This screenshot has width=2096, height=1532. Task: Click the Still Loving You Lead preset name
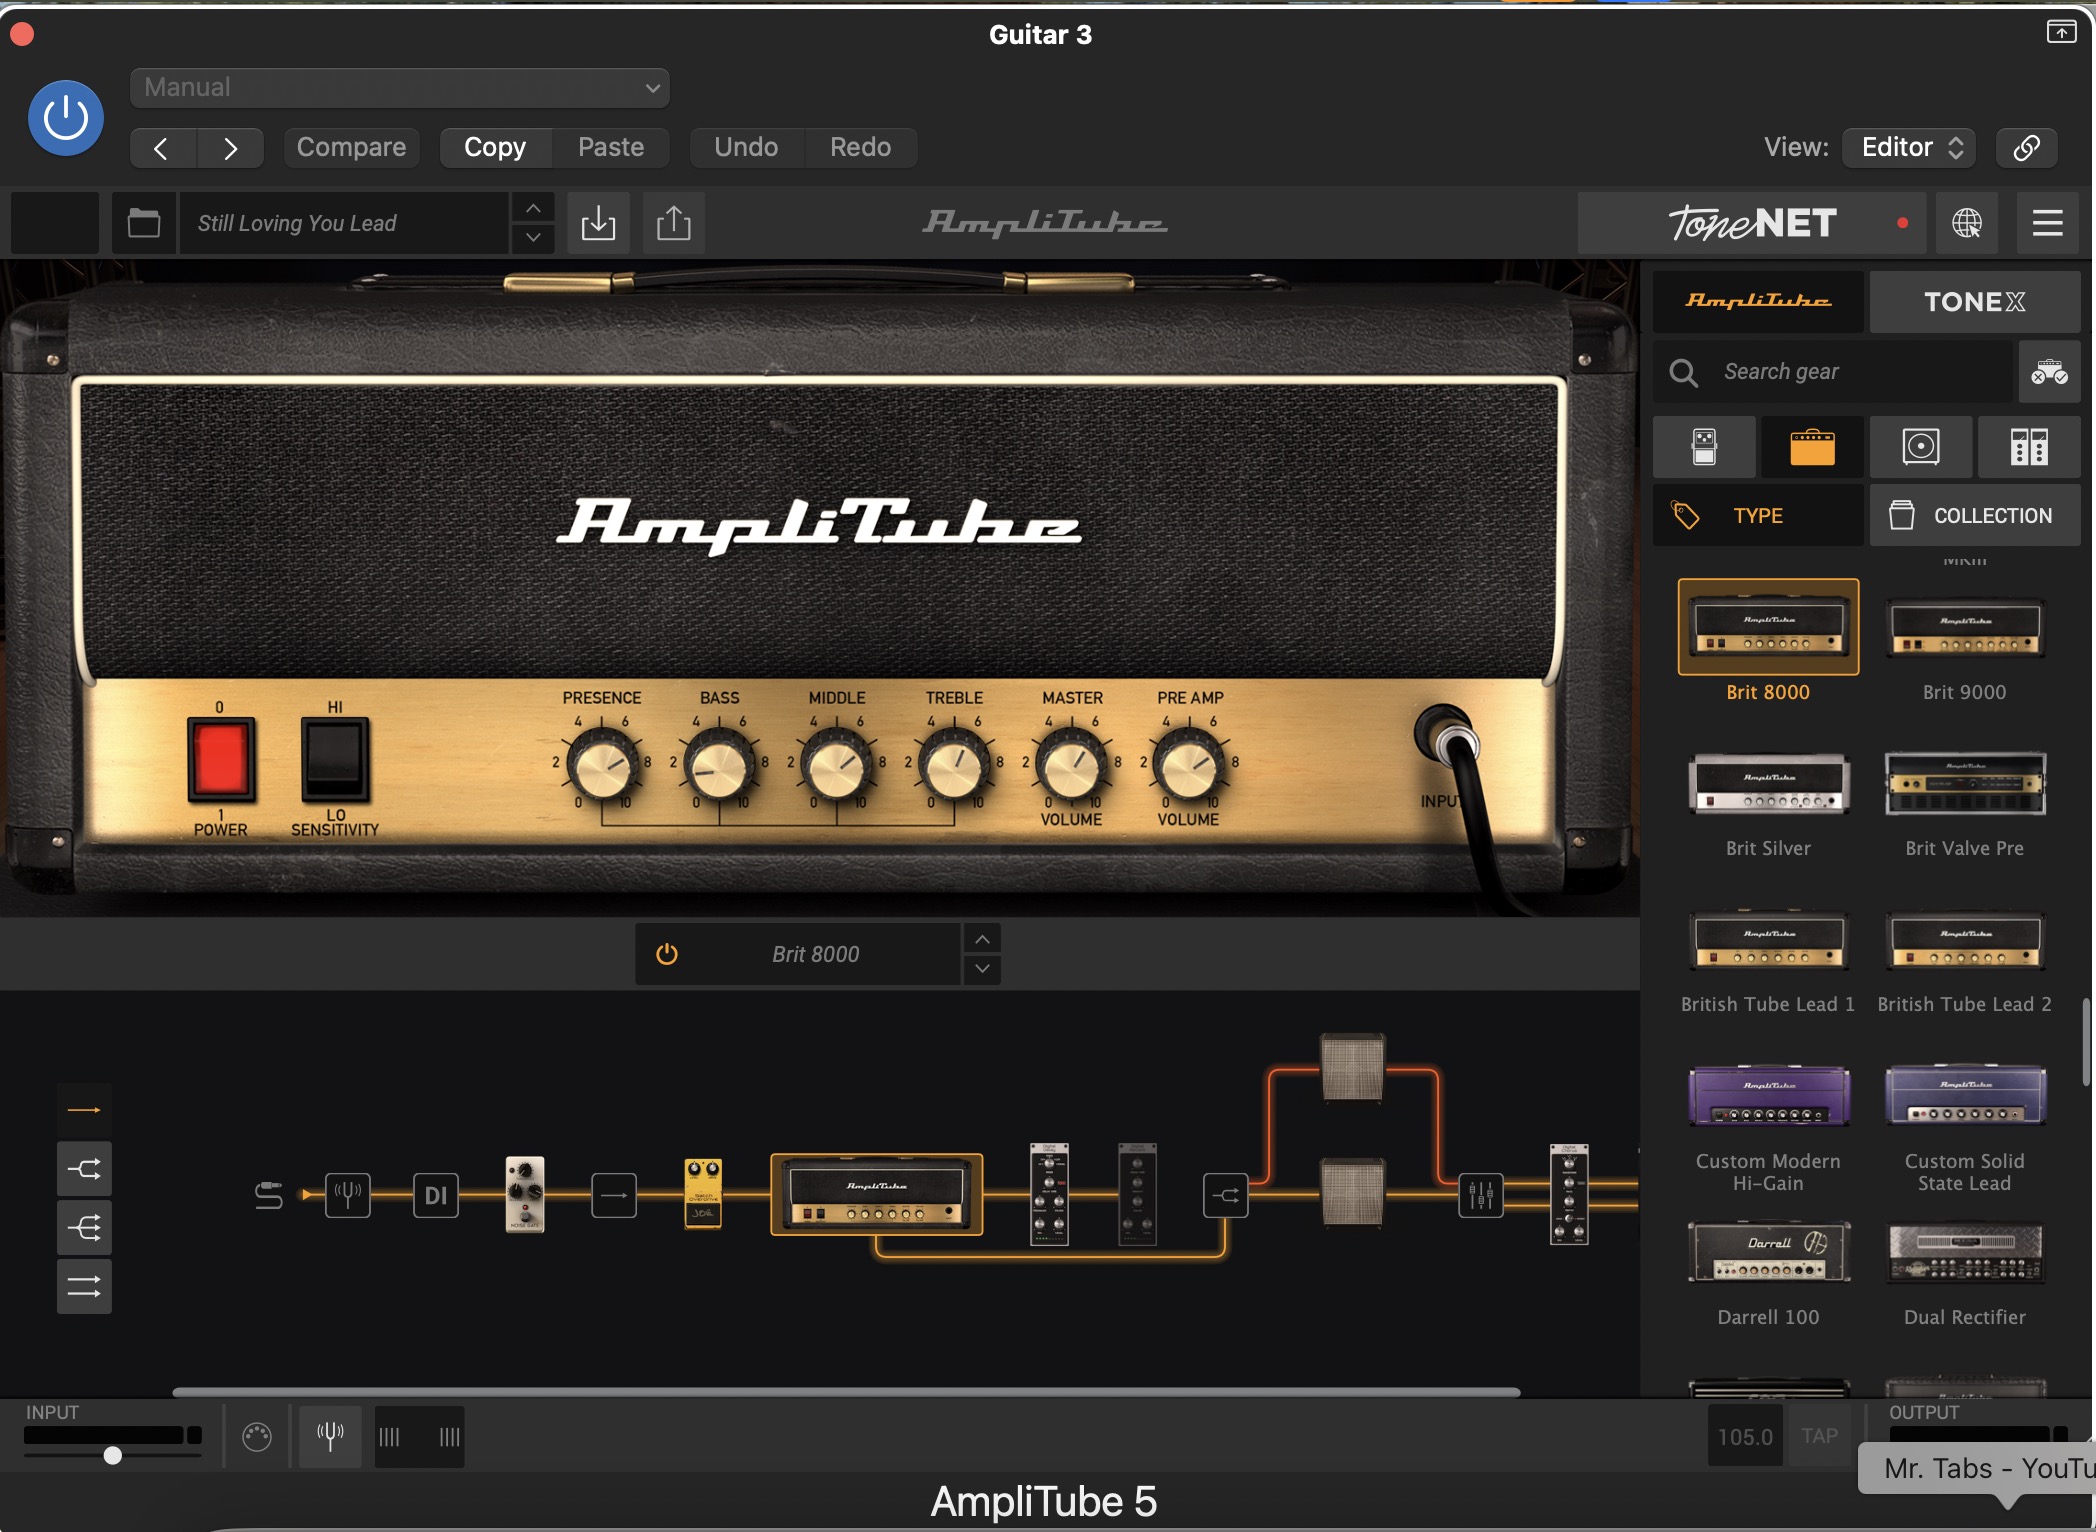tap(344, 222)
